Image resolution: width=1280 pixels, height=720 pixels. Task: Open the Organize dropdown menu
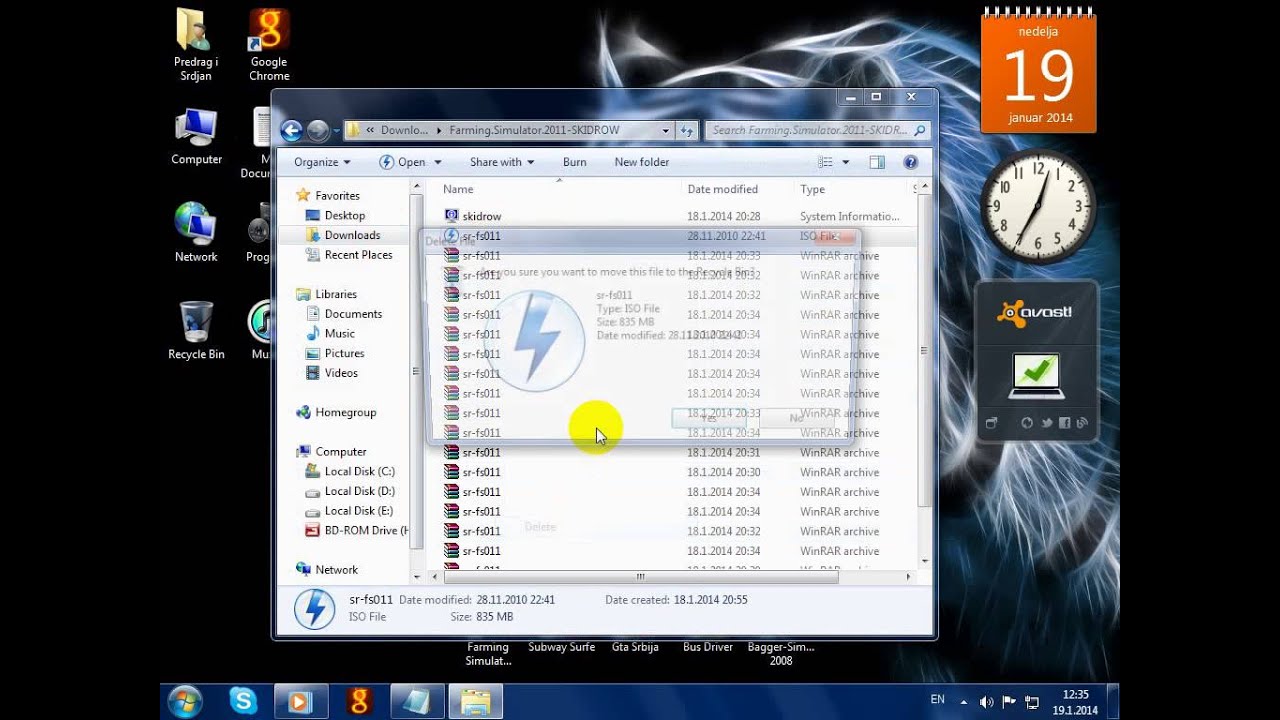[x=322, y=162]
